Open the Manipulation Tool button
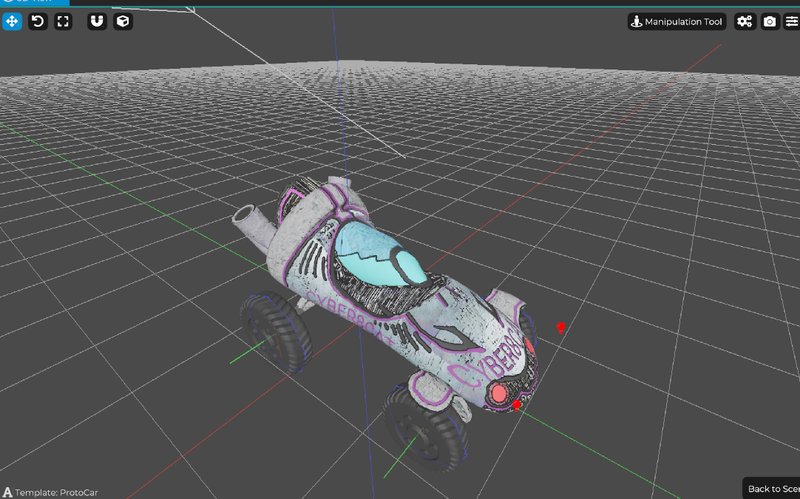 click(x=677, y=21)
